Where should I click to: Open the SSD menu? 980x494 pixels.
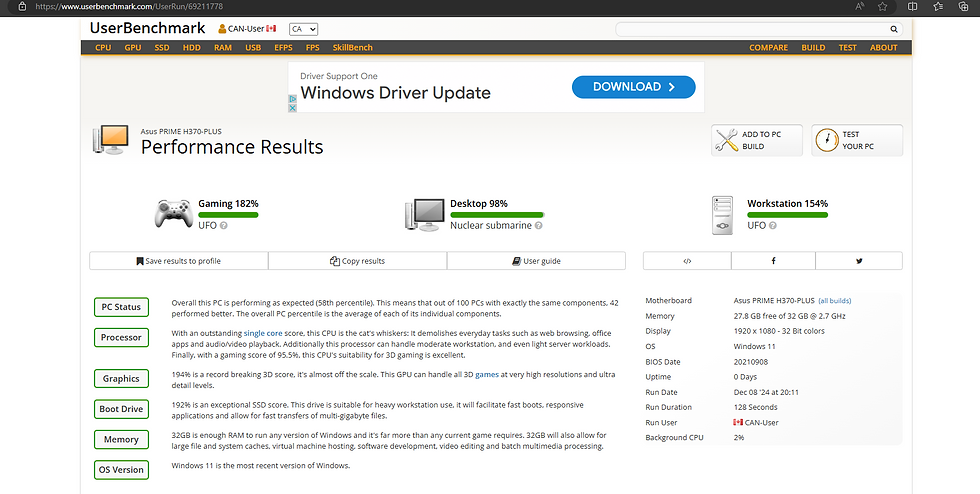coord(162,48)
